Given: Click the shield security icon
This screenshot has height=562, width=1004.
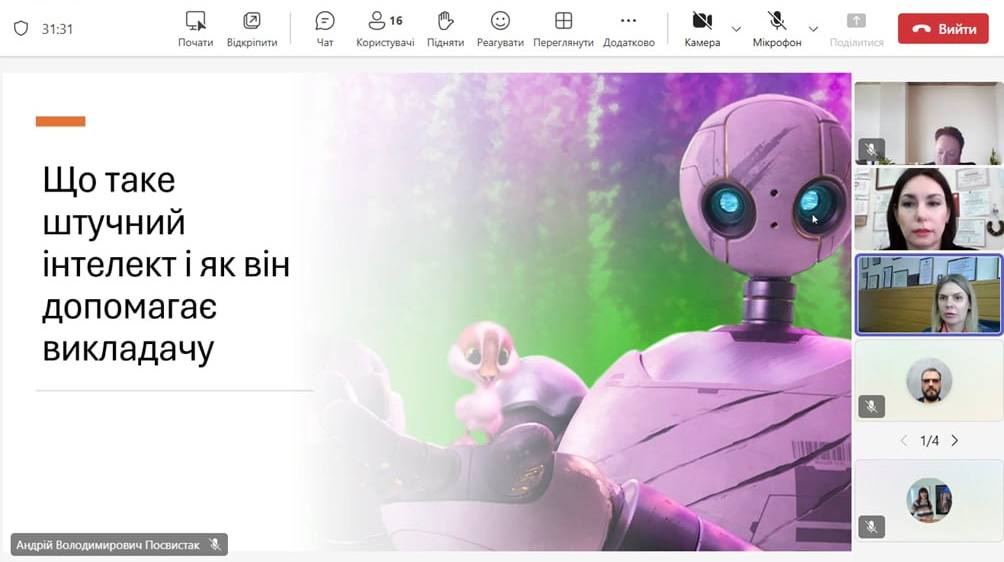Looking at the screenshot, I should (x=21, y=29).
